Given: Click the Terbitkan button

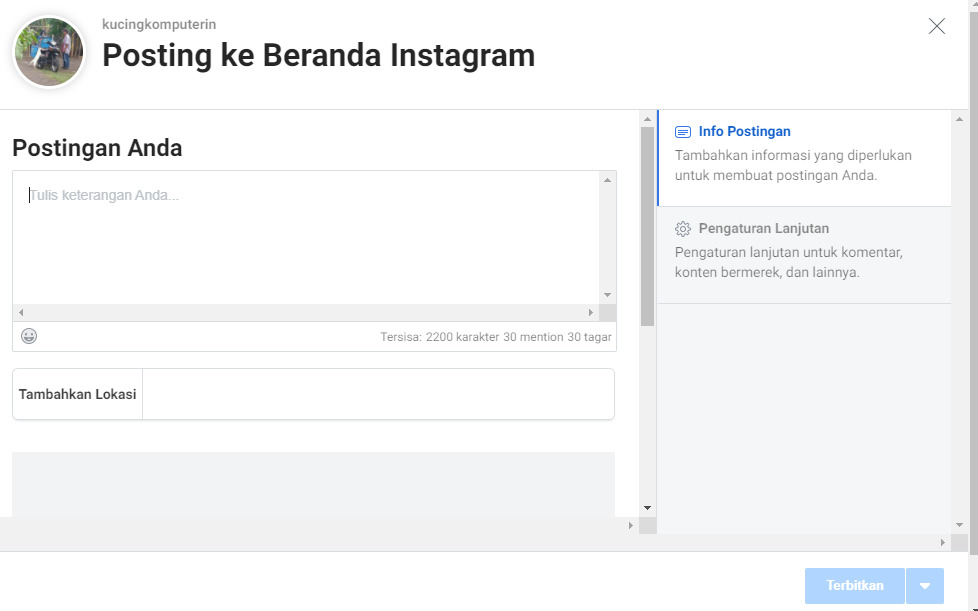Looking at the screenshot, I should [x=854, y=585].
